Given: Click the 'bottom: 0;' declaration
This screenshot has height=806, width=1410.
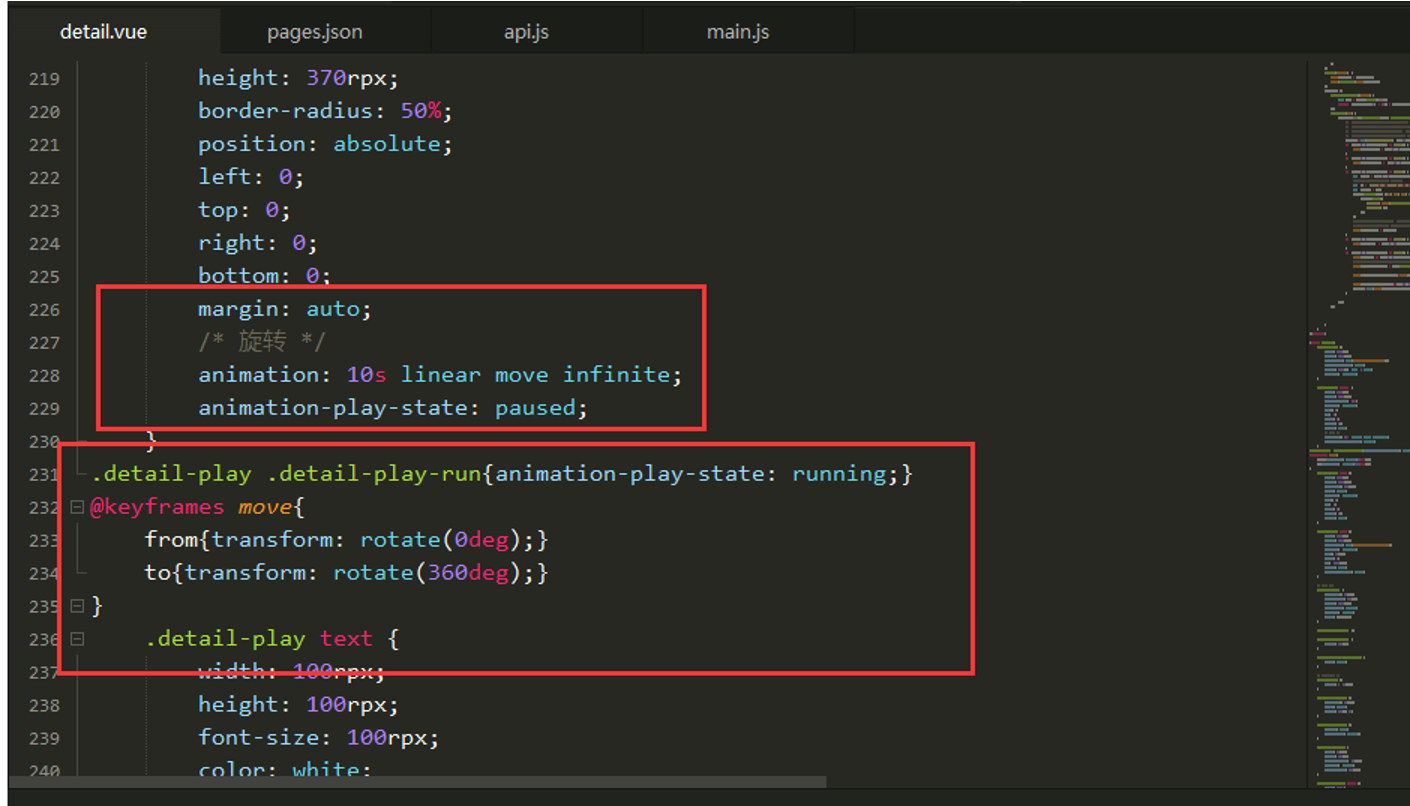Looking at the screenshot, I should 264,275.
